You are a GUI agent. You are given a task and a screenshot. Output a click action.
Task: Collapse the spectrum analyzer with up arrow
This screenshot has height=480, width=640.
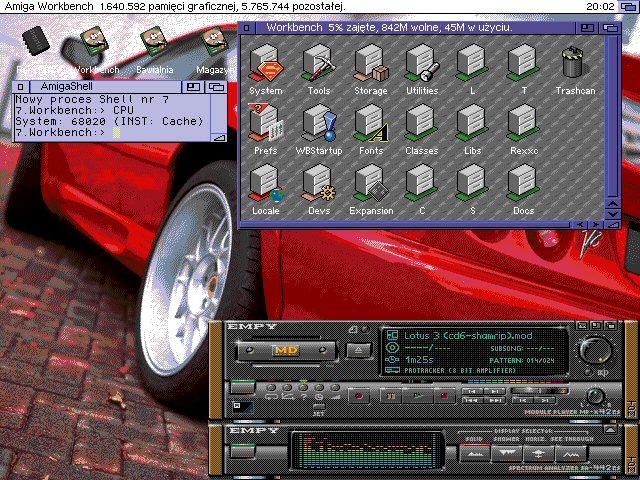(610, 430)
